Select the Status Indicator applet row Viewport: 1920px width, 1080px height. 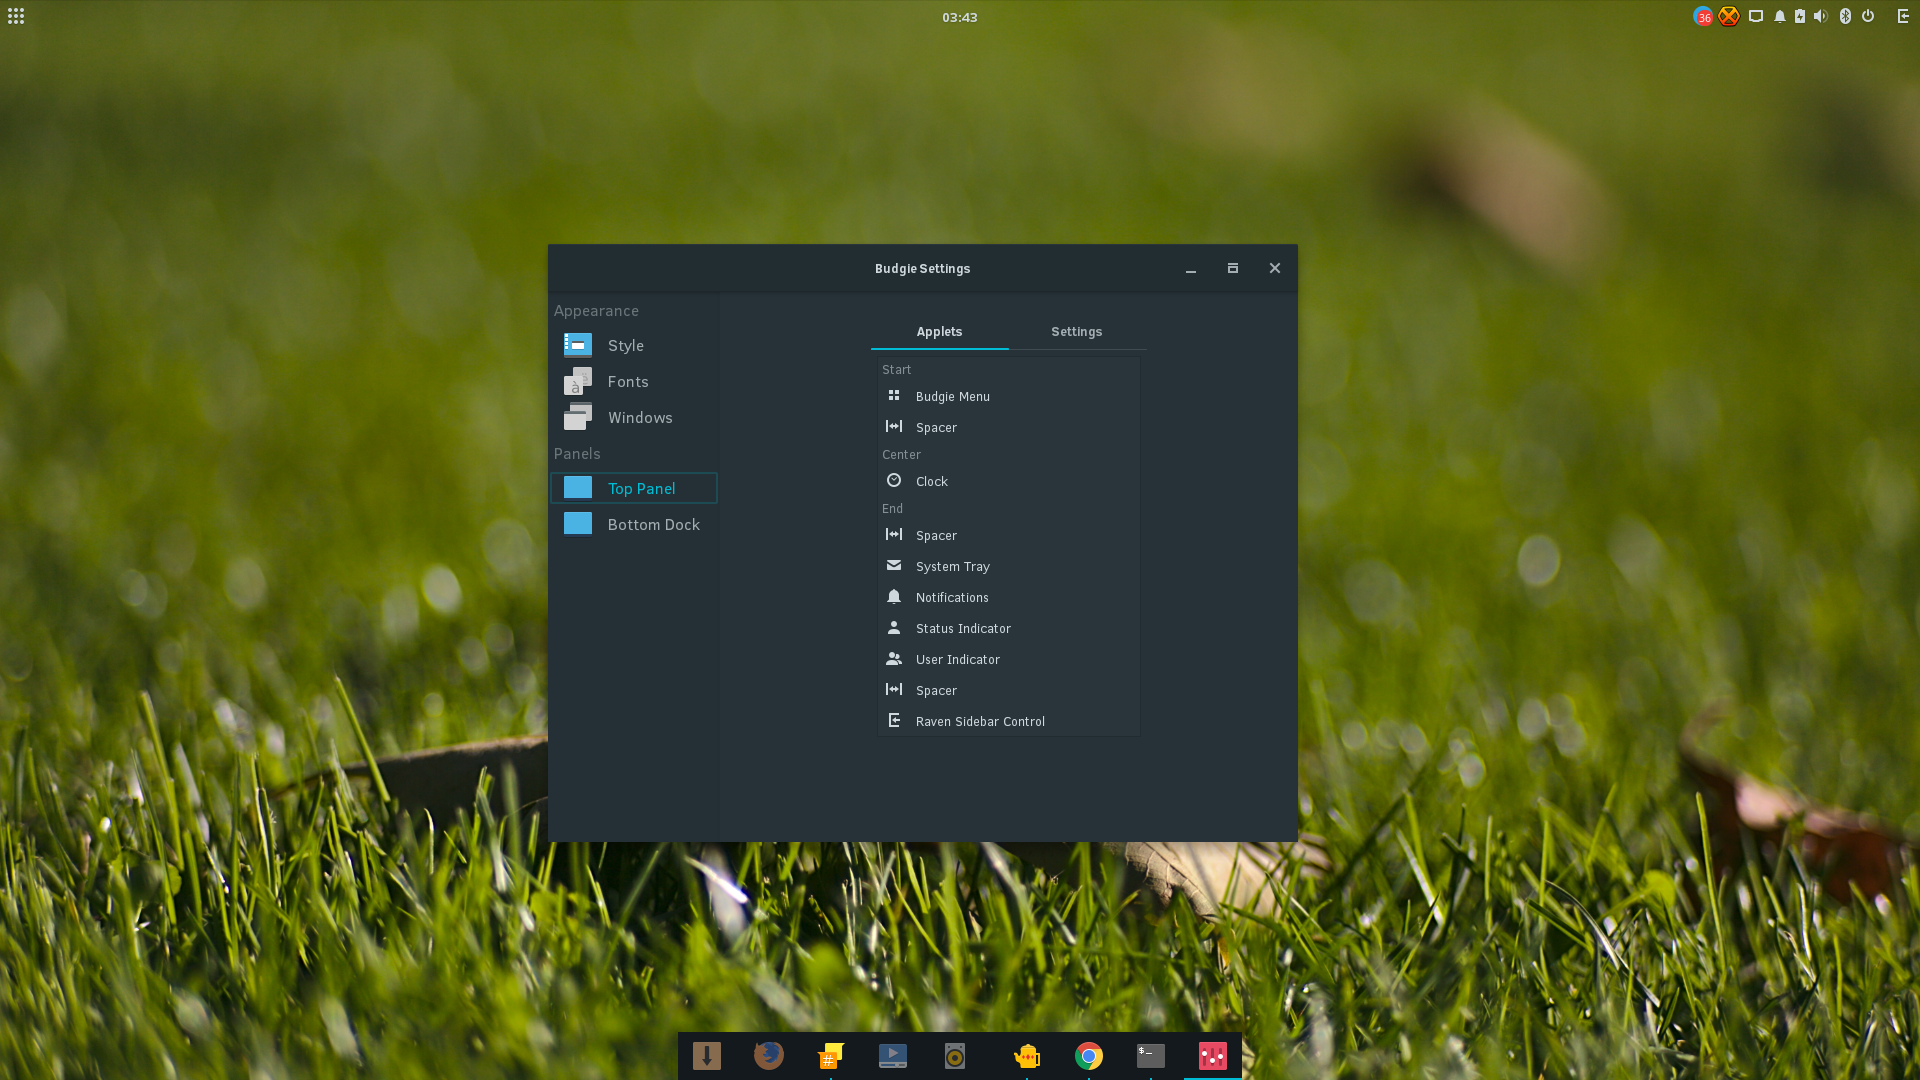coord(1009,629)
